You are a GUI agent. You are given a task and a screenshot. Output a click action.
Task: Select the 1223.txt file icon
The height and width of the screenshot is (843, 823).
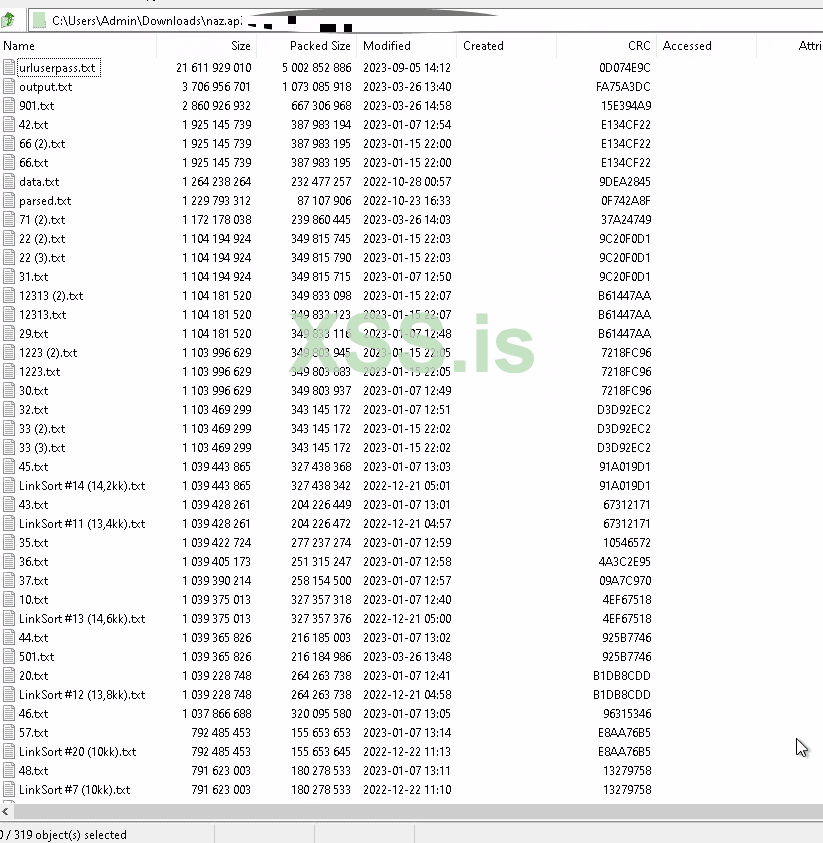click(x=9, y=372)
